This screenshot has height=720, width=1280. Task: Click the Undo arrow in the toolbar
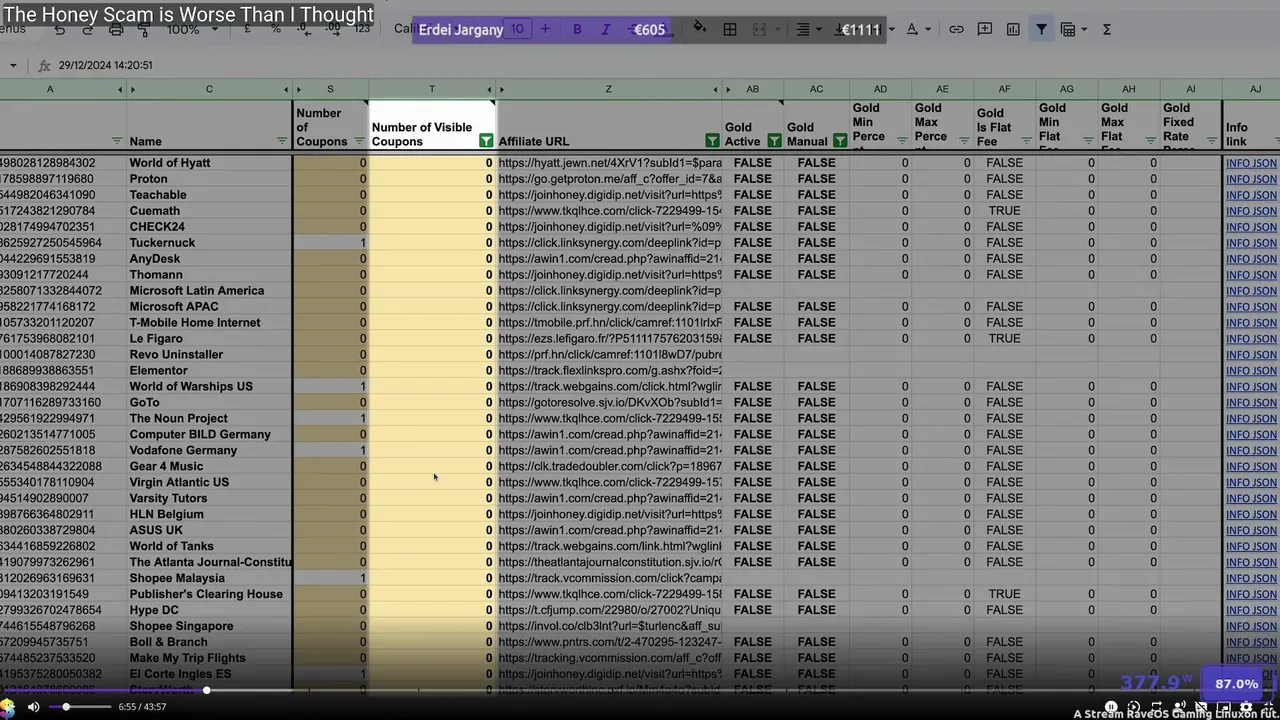tap(60, 30)
